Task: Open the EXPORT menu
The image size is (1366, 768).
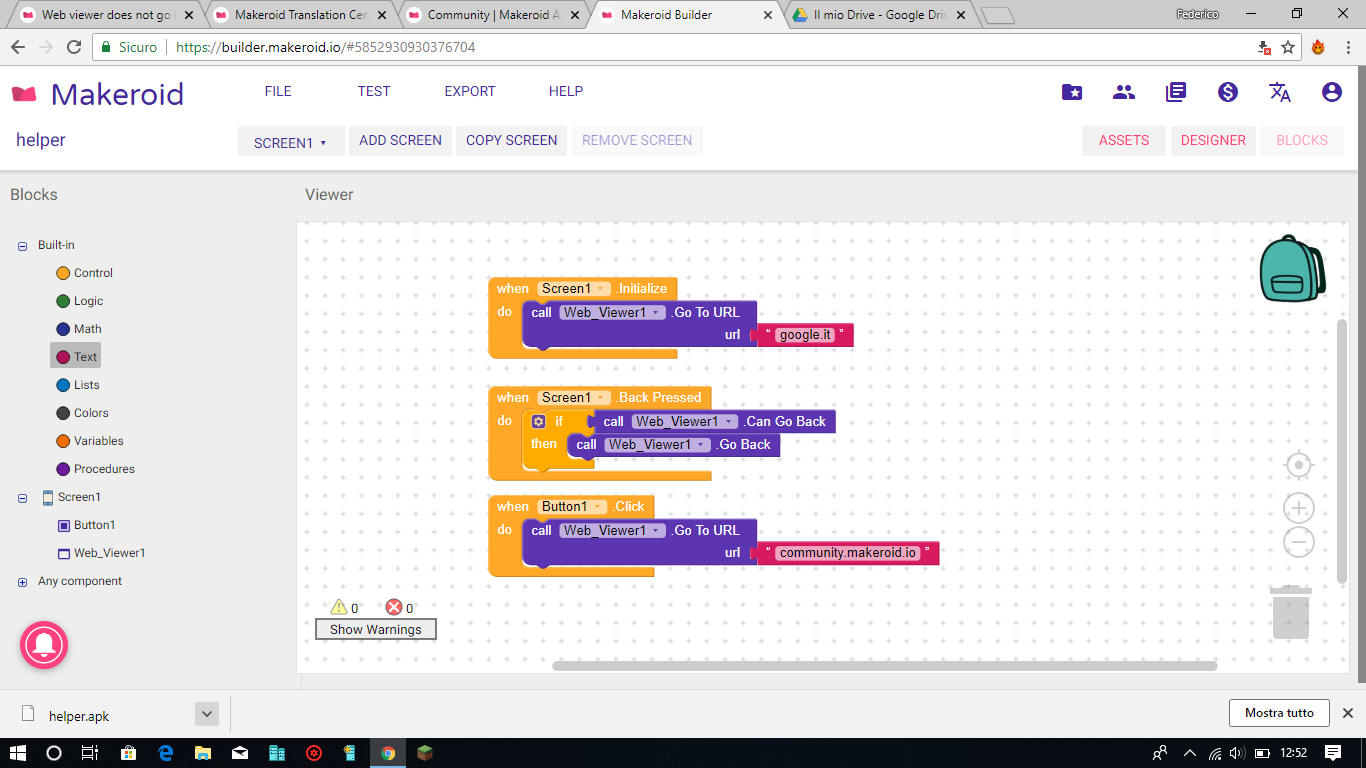Action: pos(469,91)
